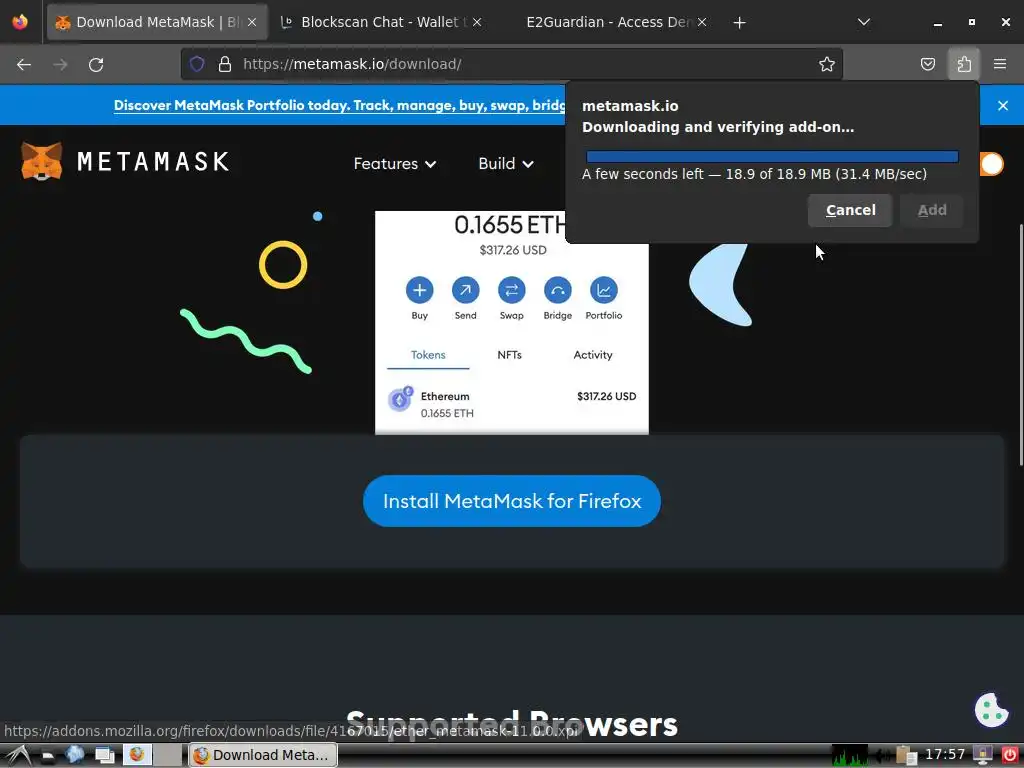Open cookie preferences cookie icon
The image size is (1024, 768).
click(x=991, y=710)
